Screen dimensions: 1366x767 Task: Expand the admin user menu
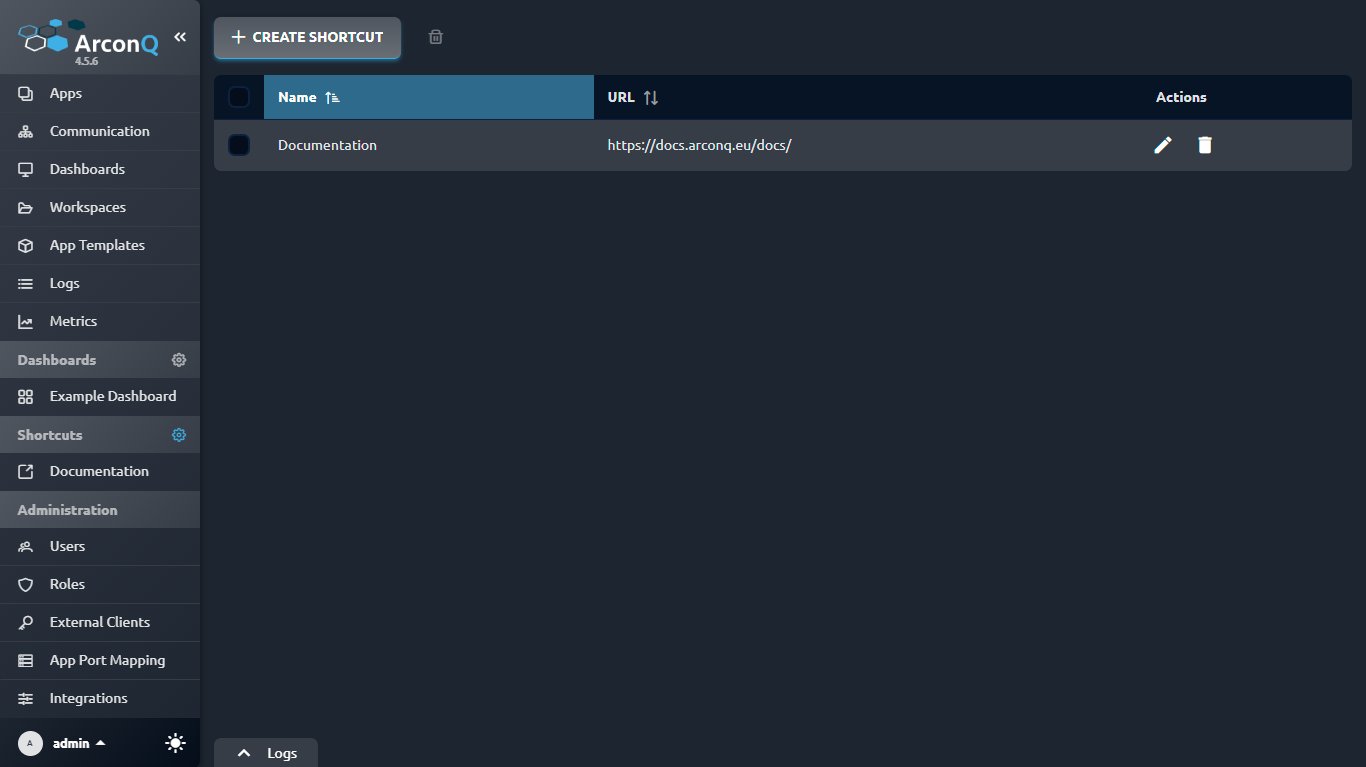79,743
